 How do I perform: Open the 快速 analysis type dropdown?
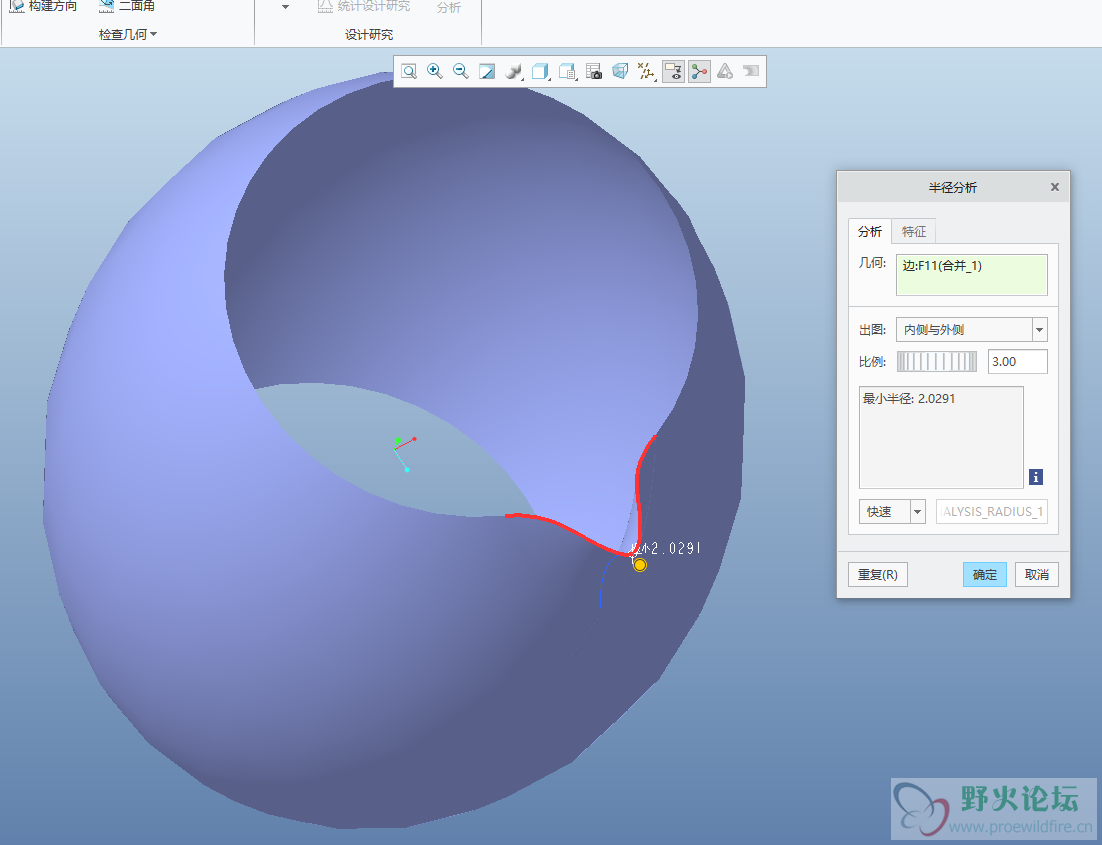coord(892,512)
